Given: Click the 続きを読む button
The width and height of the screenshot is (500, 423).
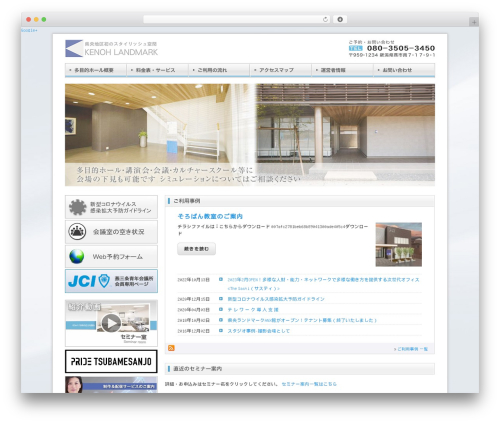Looking at the screenshot, I should (196, 249).
